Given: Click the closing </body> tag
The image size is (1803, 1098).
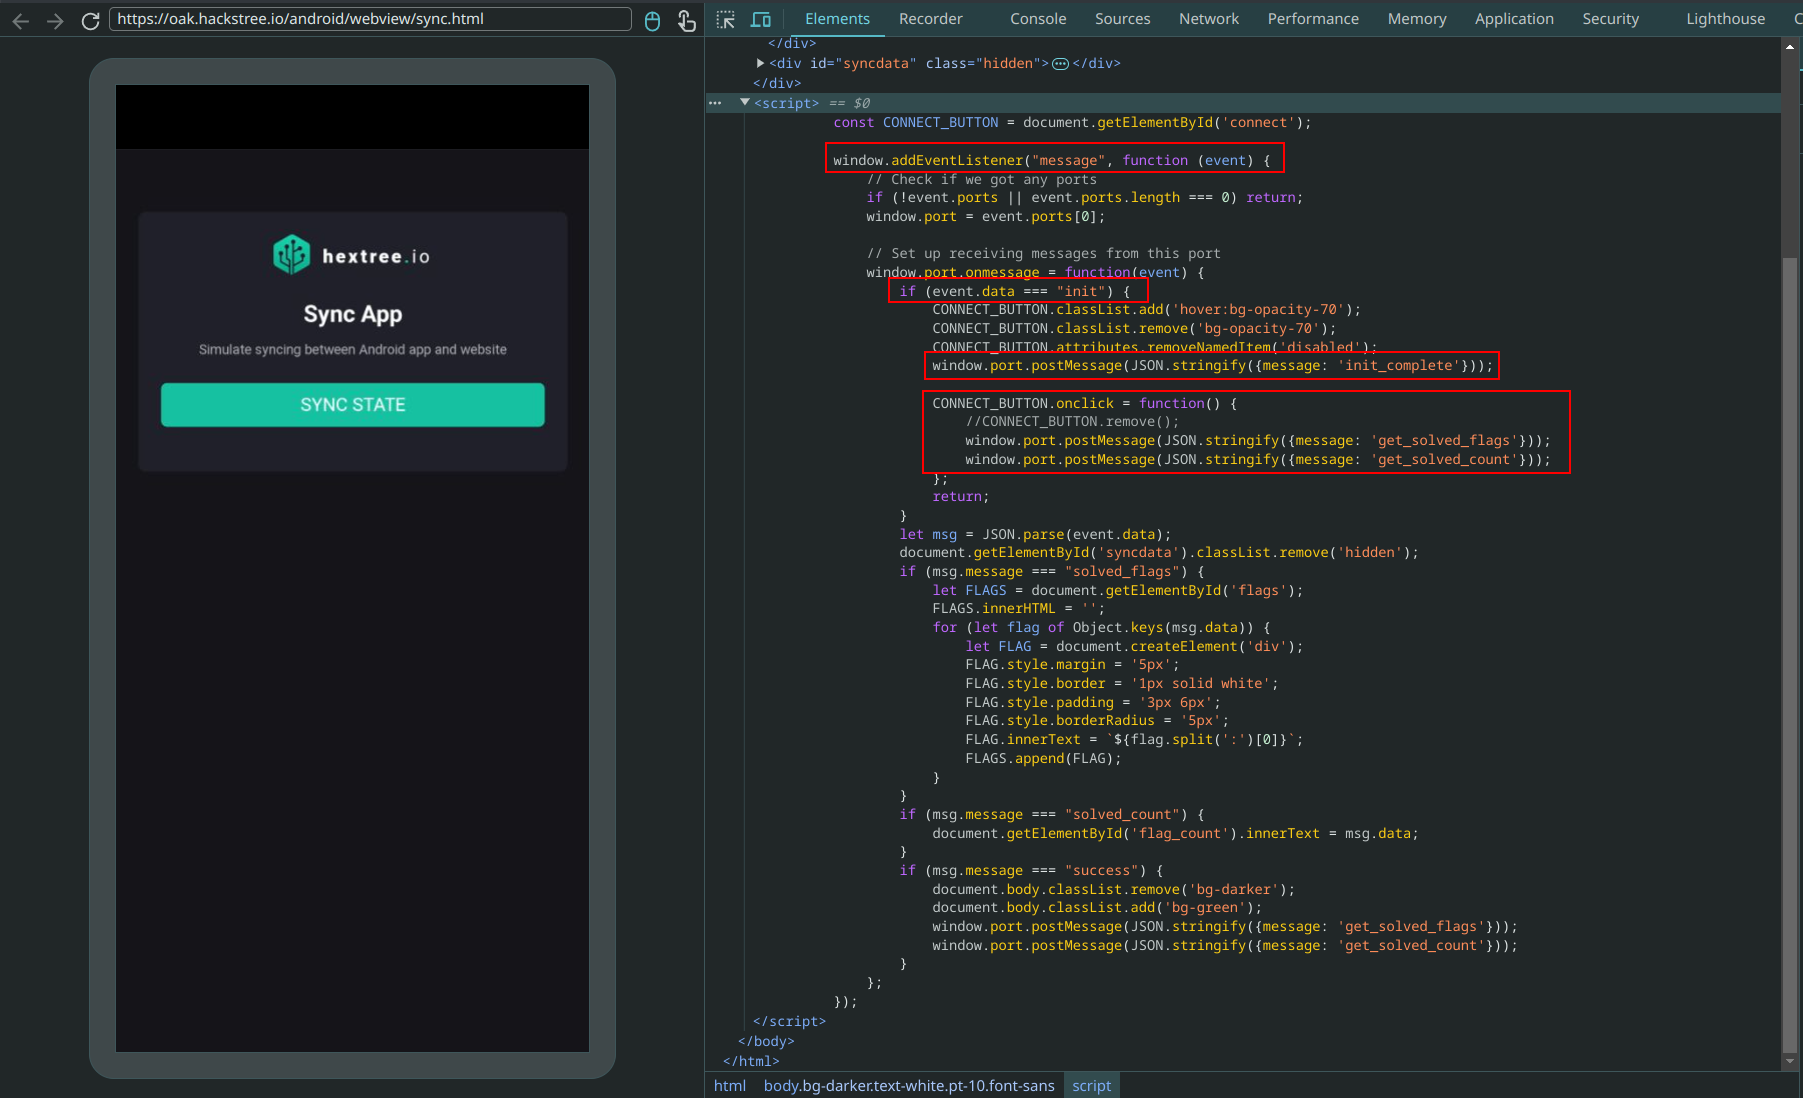Looking at the screenshot, I should pos(766,1041).
